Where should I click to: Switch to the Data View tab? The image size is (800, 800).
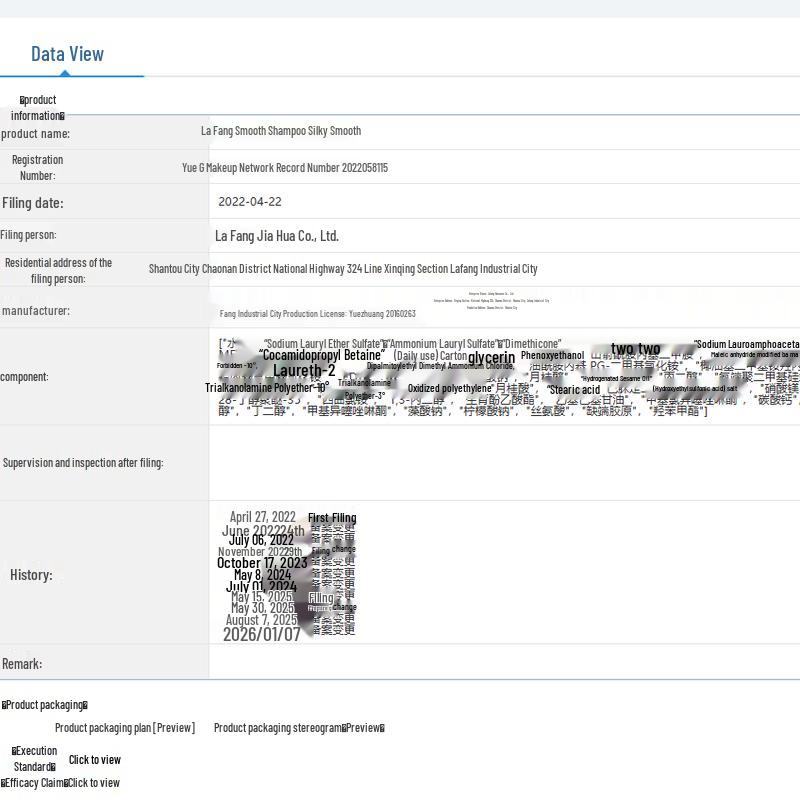(67, 54)
